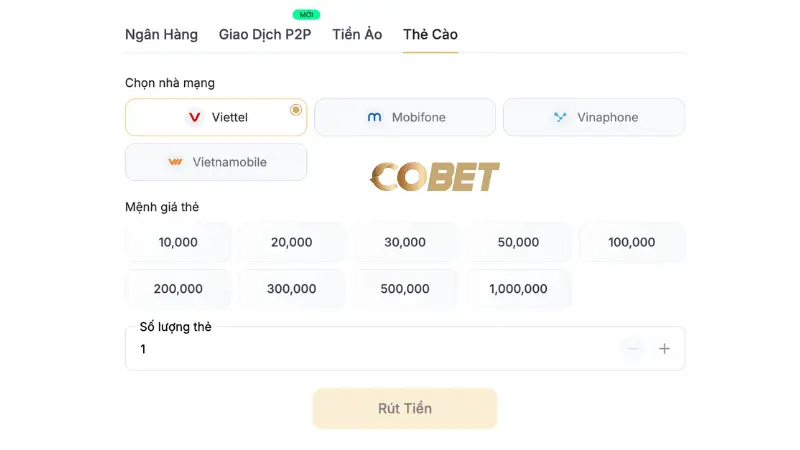The height and width of the screenshot is (450, 800).
Task: Click the Vinaphone logo icon
Action: coord(560,117)
